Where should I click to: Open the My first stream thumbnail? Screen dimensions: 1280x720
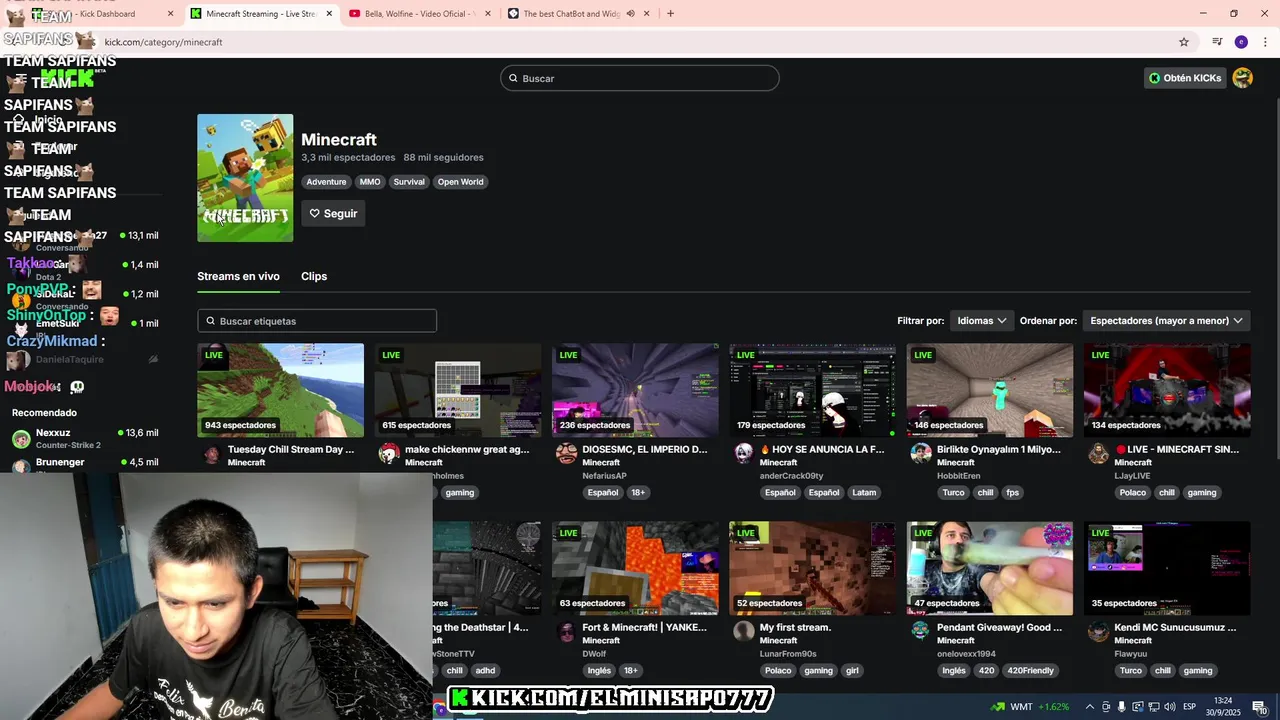click(812, 568)
